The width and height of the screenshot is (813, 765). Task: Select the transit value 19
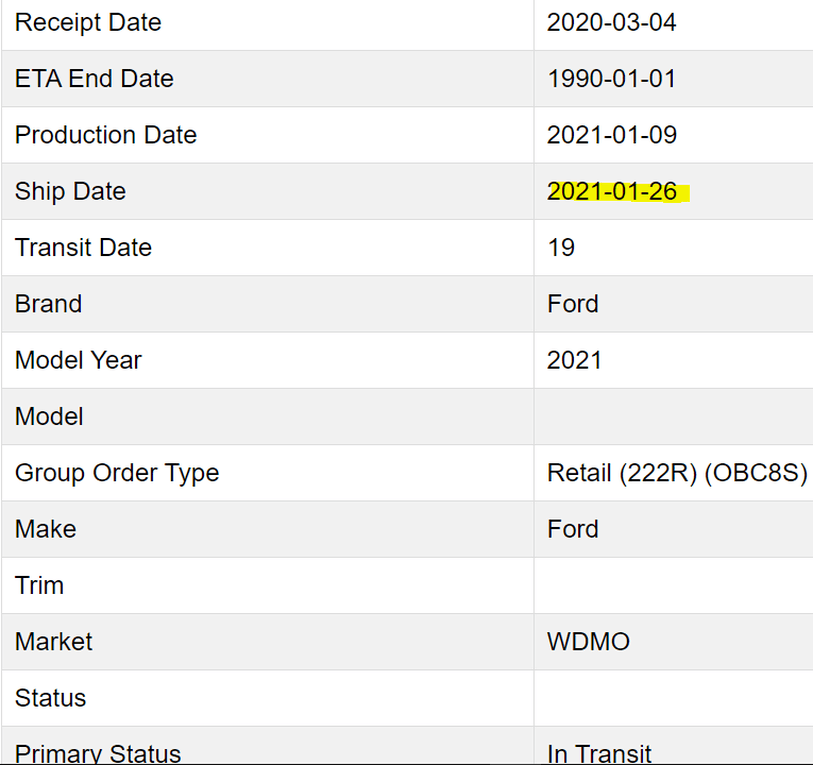click(x=561, y=247)
